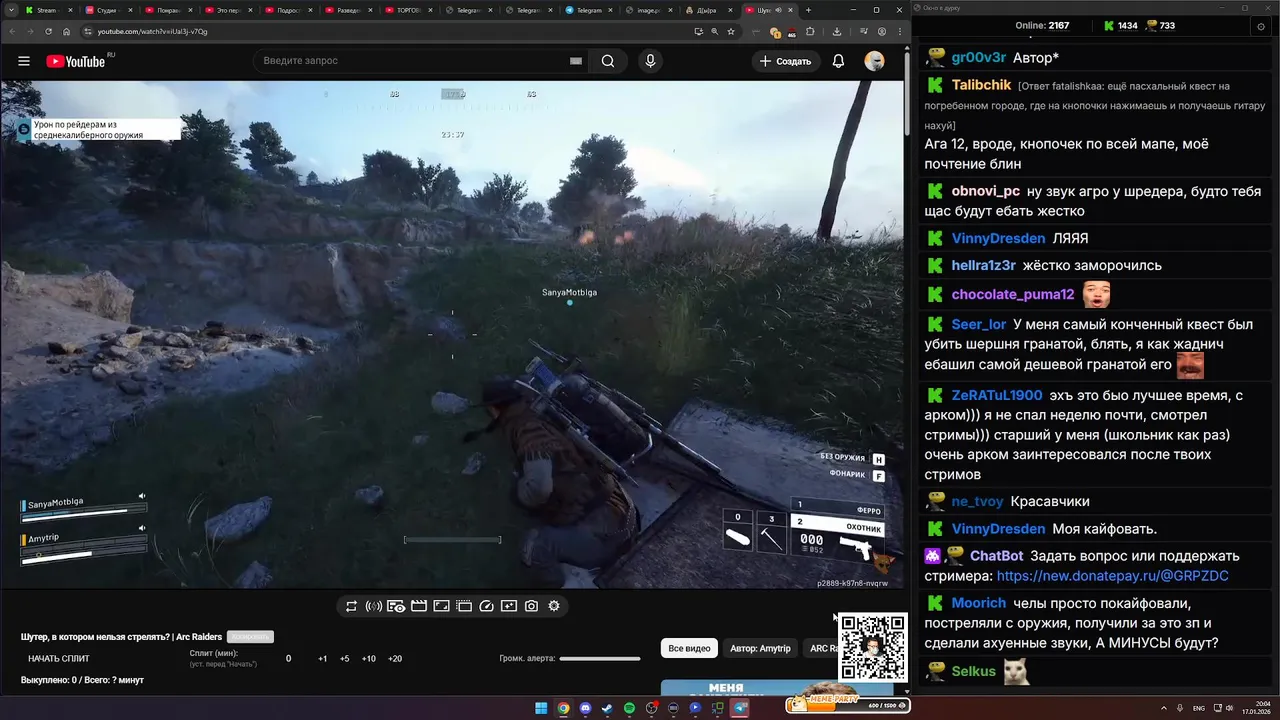Click the ENG language indicator in tray
This screenshot has width=1280, height=720.
coord(1199,708)
